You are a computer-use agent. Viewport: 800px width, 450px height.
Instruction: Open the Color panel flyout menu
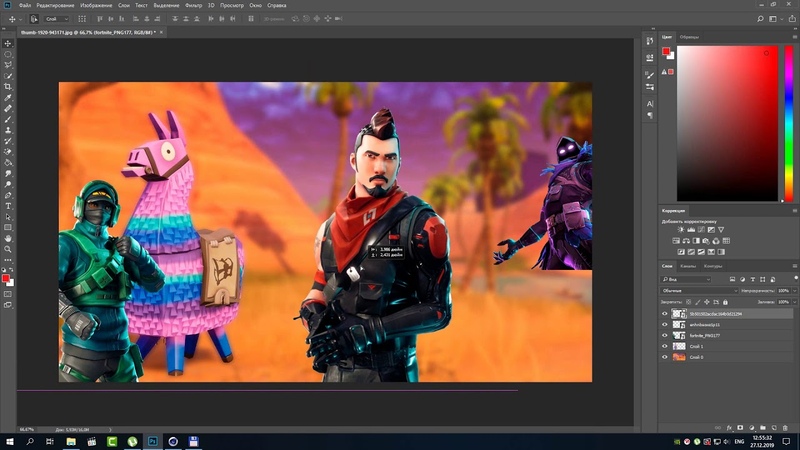(x=794, y=37)
